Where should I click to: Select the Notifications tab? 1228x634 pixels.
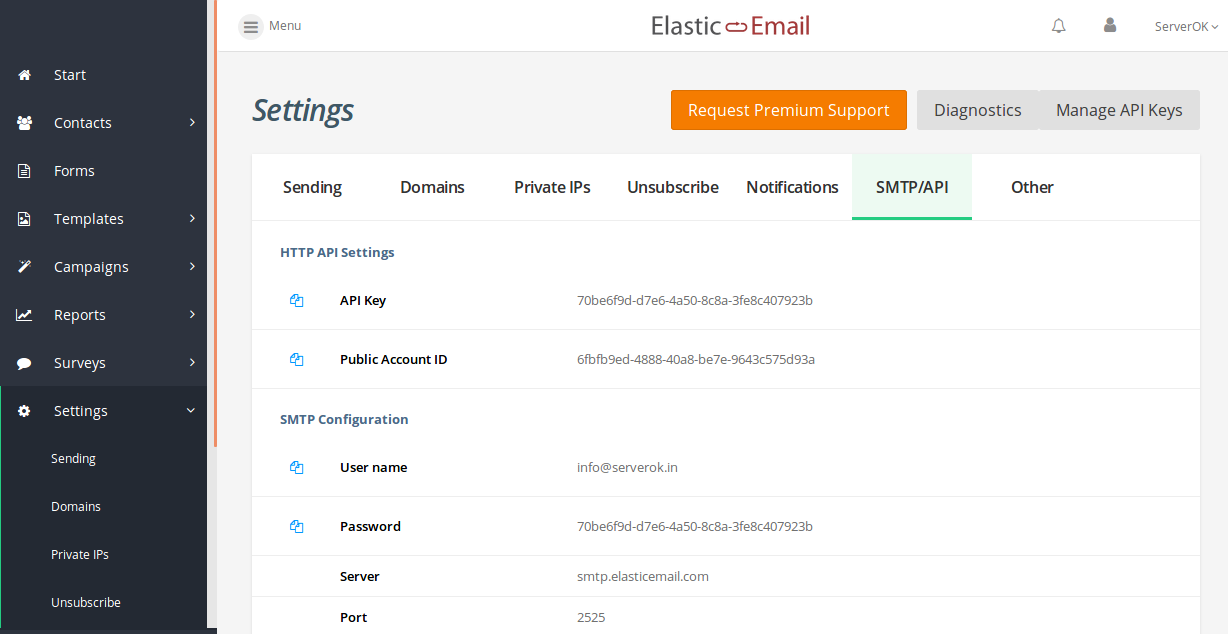(792, 187)
